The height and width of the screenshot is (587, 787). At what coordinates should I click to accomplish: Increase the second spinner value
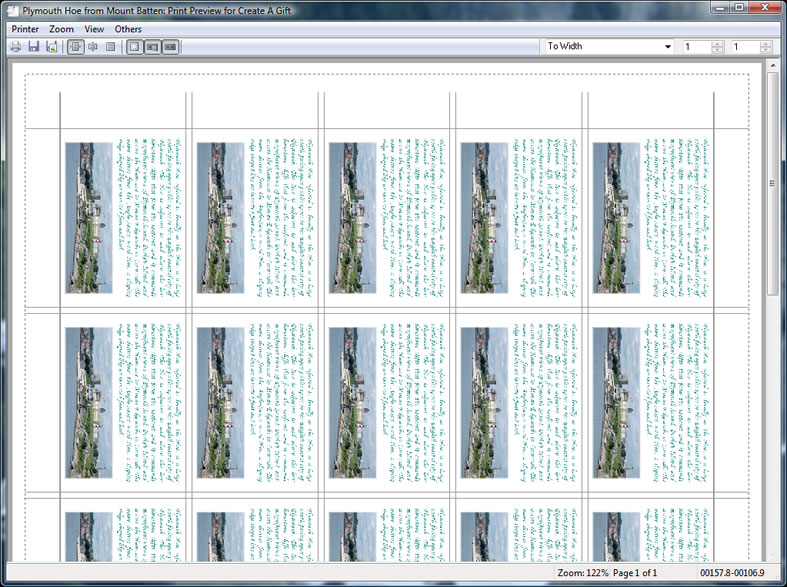coord(765,44)
